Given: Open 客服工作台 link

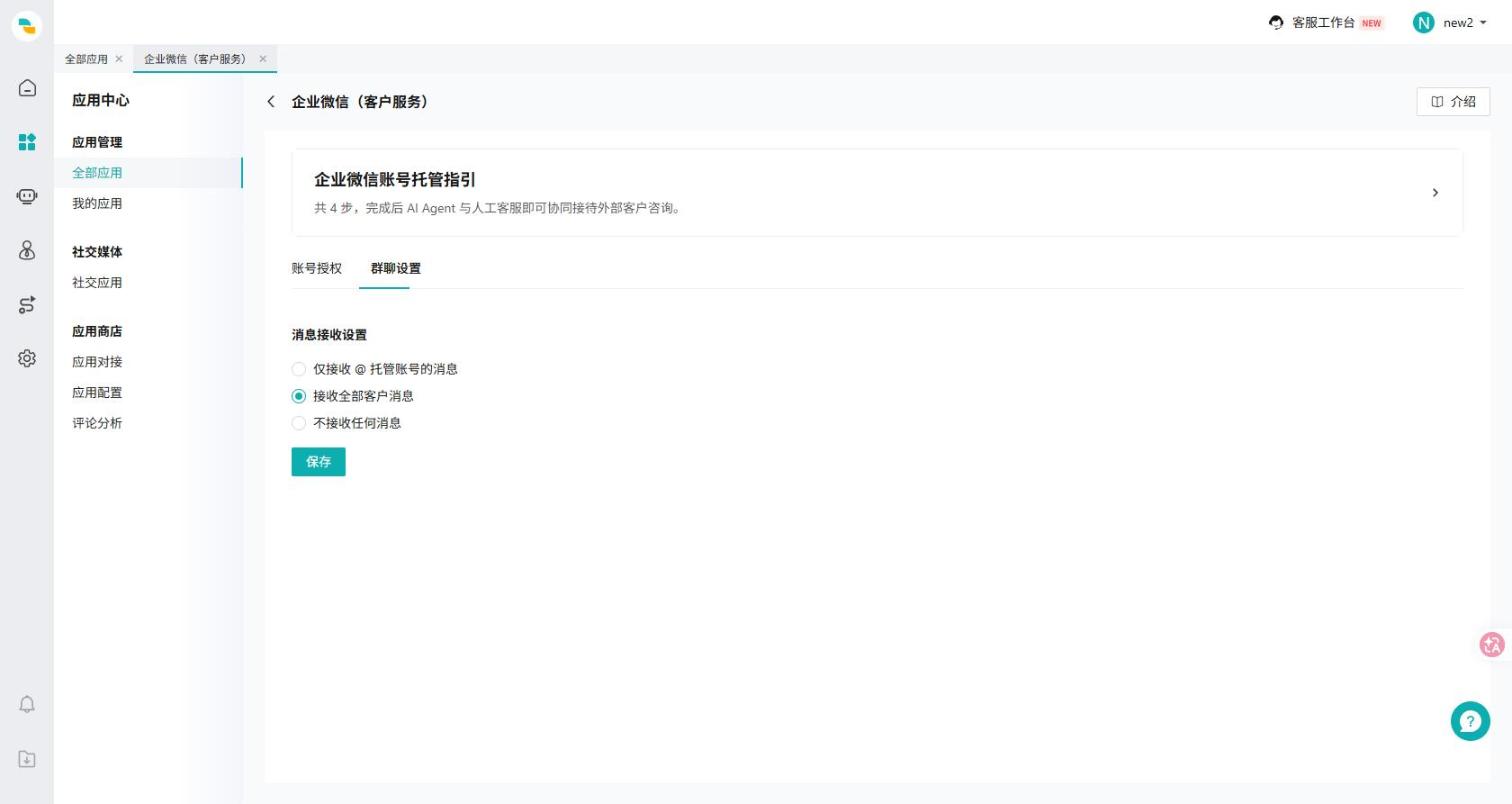Looking at the screenshot, I should pos(1323,22).
